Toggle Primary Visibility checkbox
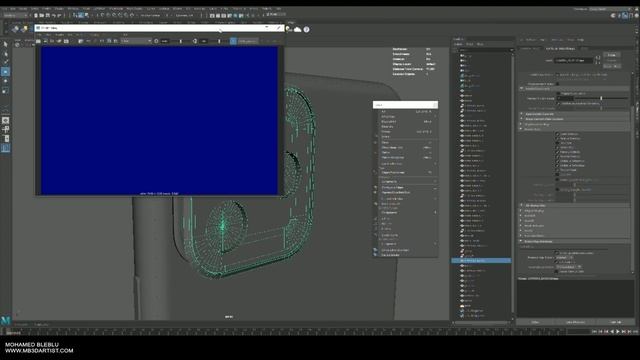Viewport: 640px width, 360px height. (557, 152)
